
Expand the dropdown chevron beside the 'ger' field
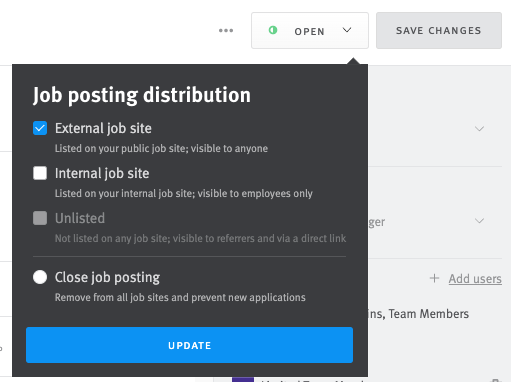point(479,221)
